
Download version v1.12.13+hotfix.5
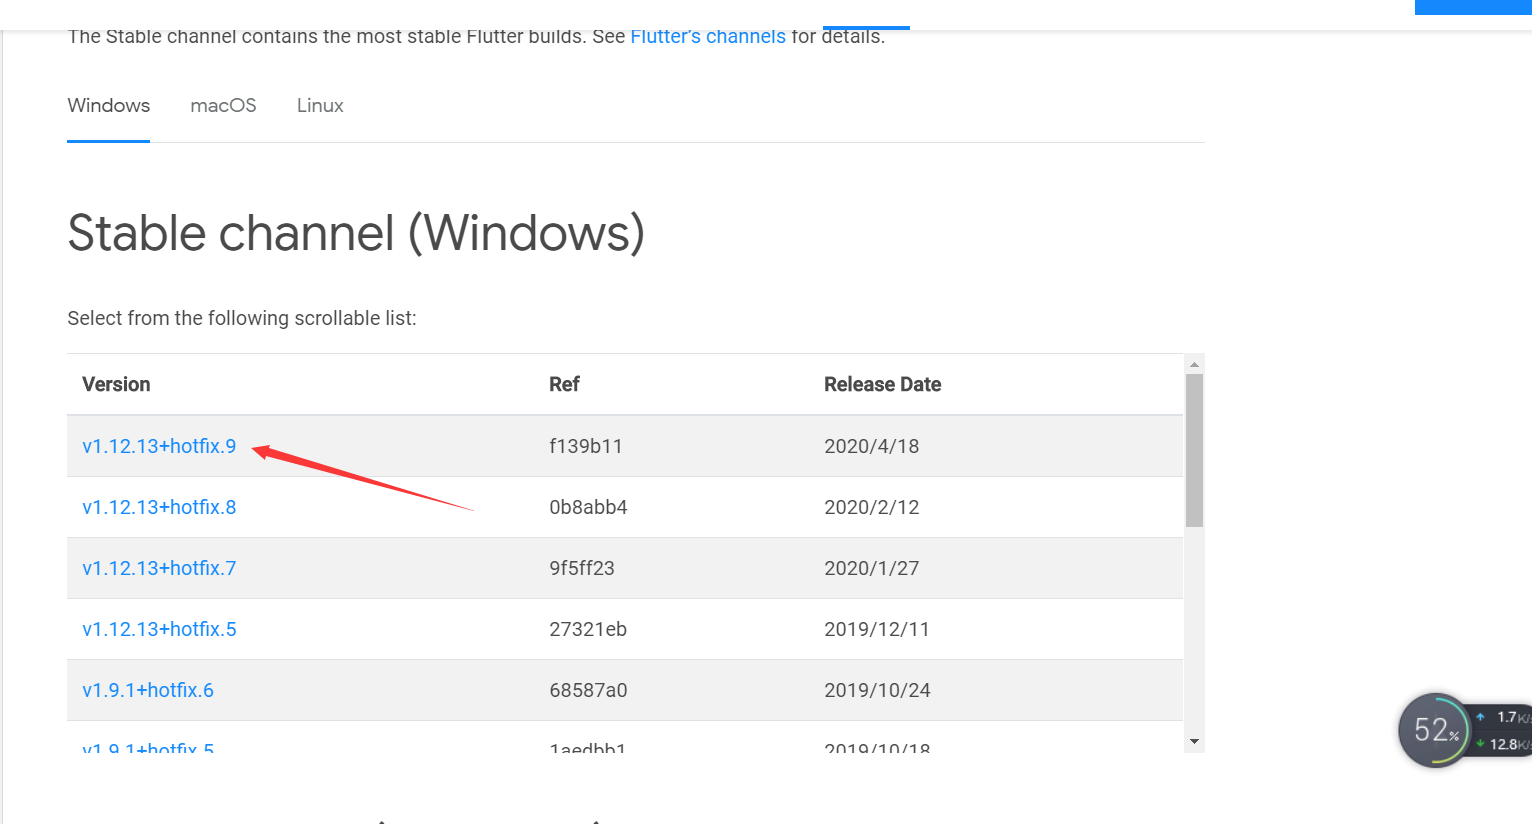coord(159,629)
